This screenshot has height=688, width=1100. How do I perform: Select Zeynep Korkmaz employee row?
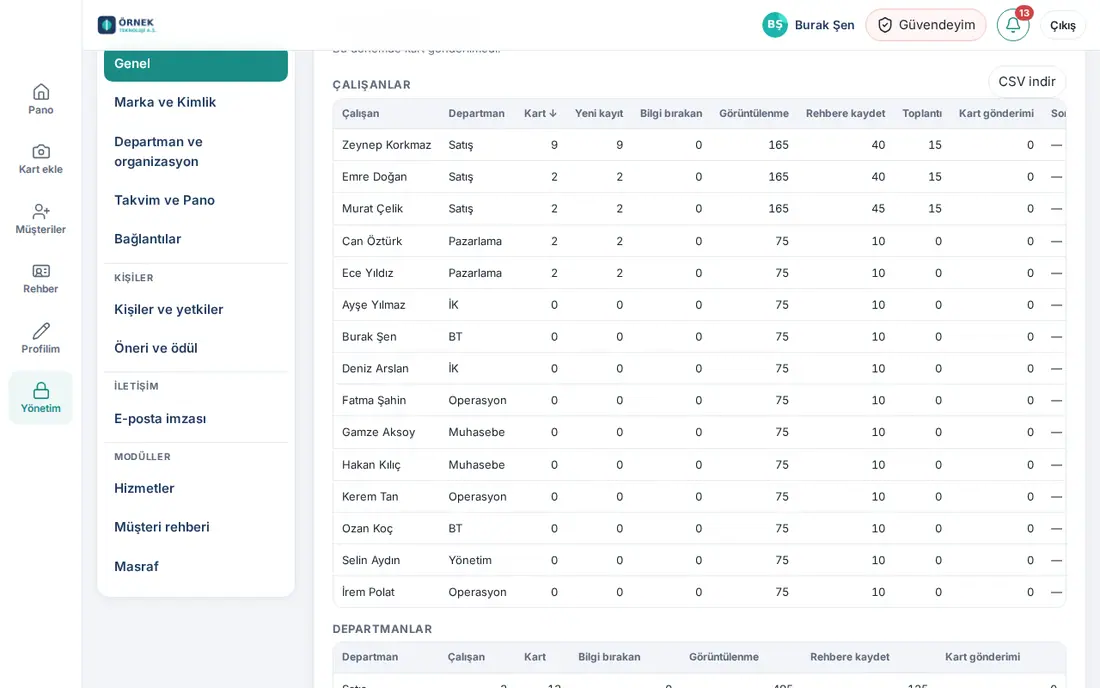pyautogui.click(x=699, y=145)
